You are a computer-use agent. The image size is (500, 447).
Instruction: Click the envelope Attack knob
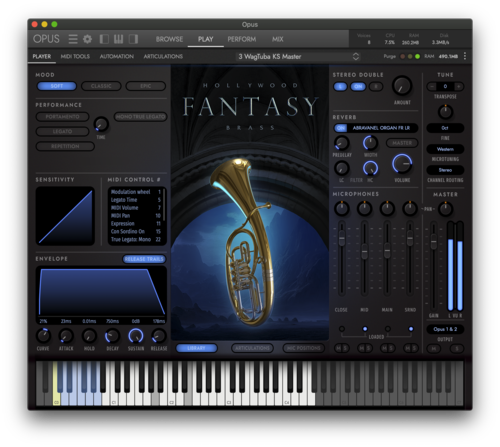click(x=66, y=336)
